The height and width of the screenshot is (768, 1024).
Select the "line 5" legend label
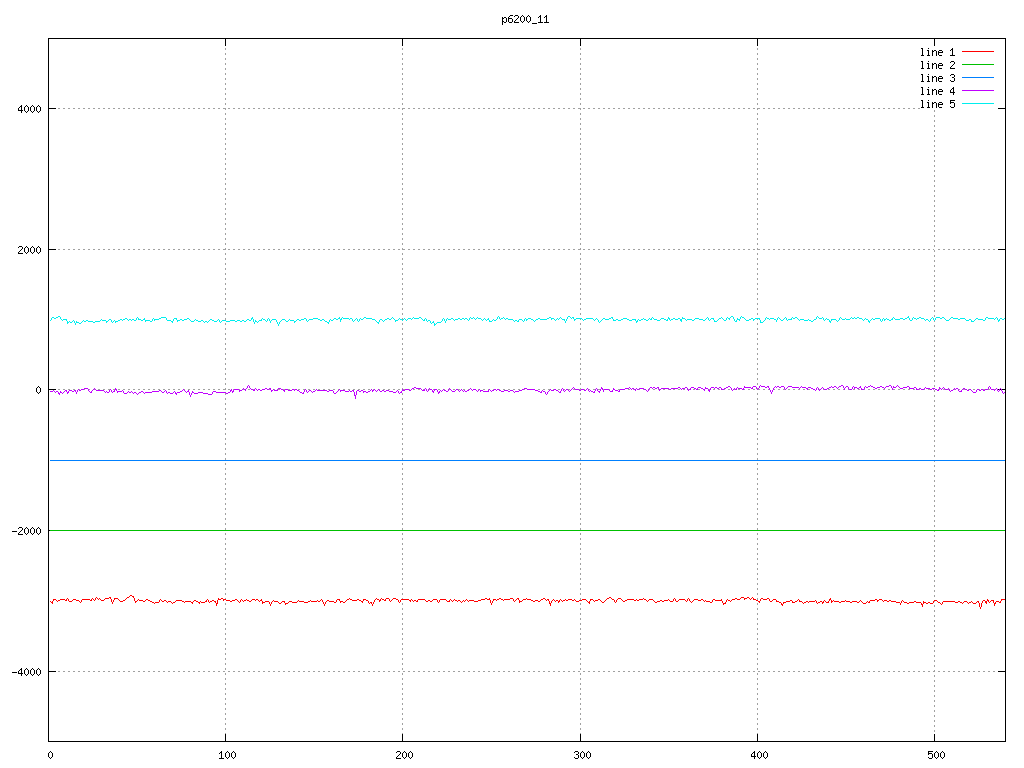click(x=937, y=104)
